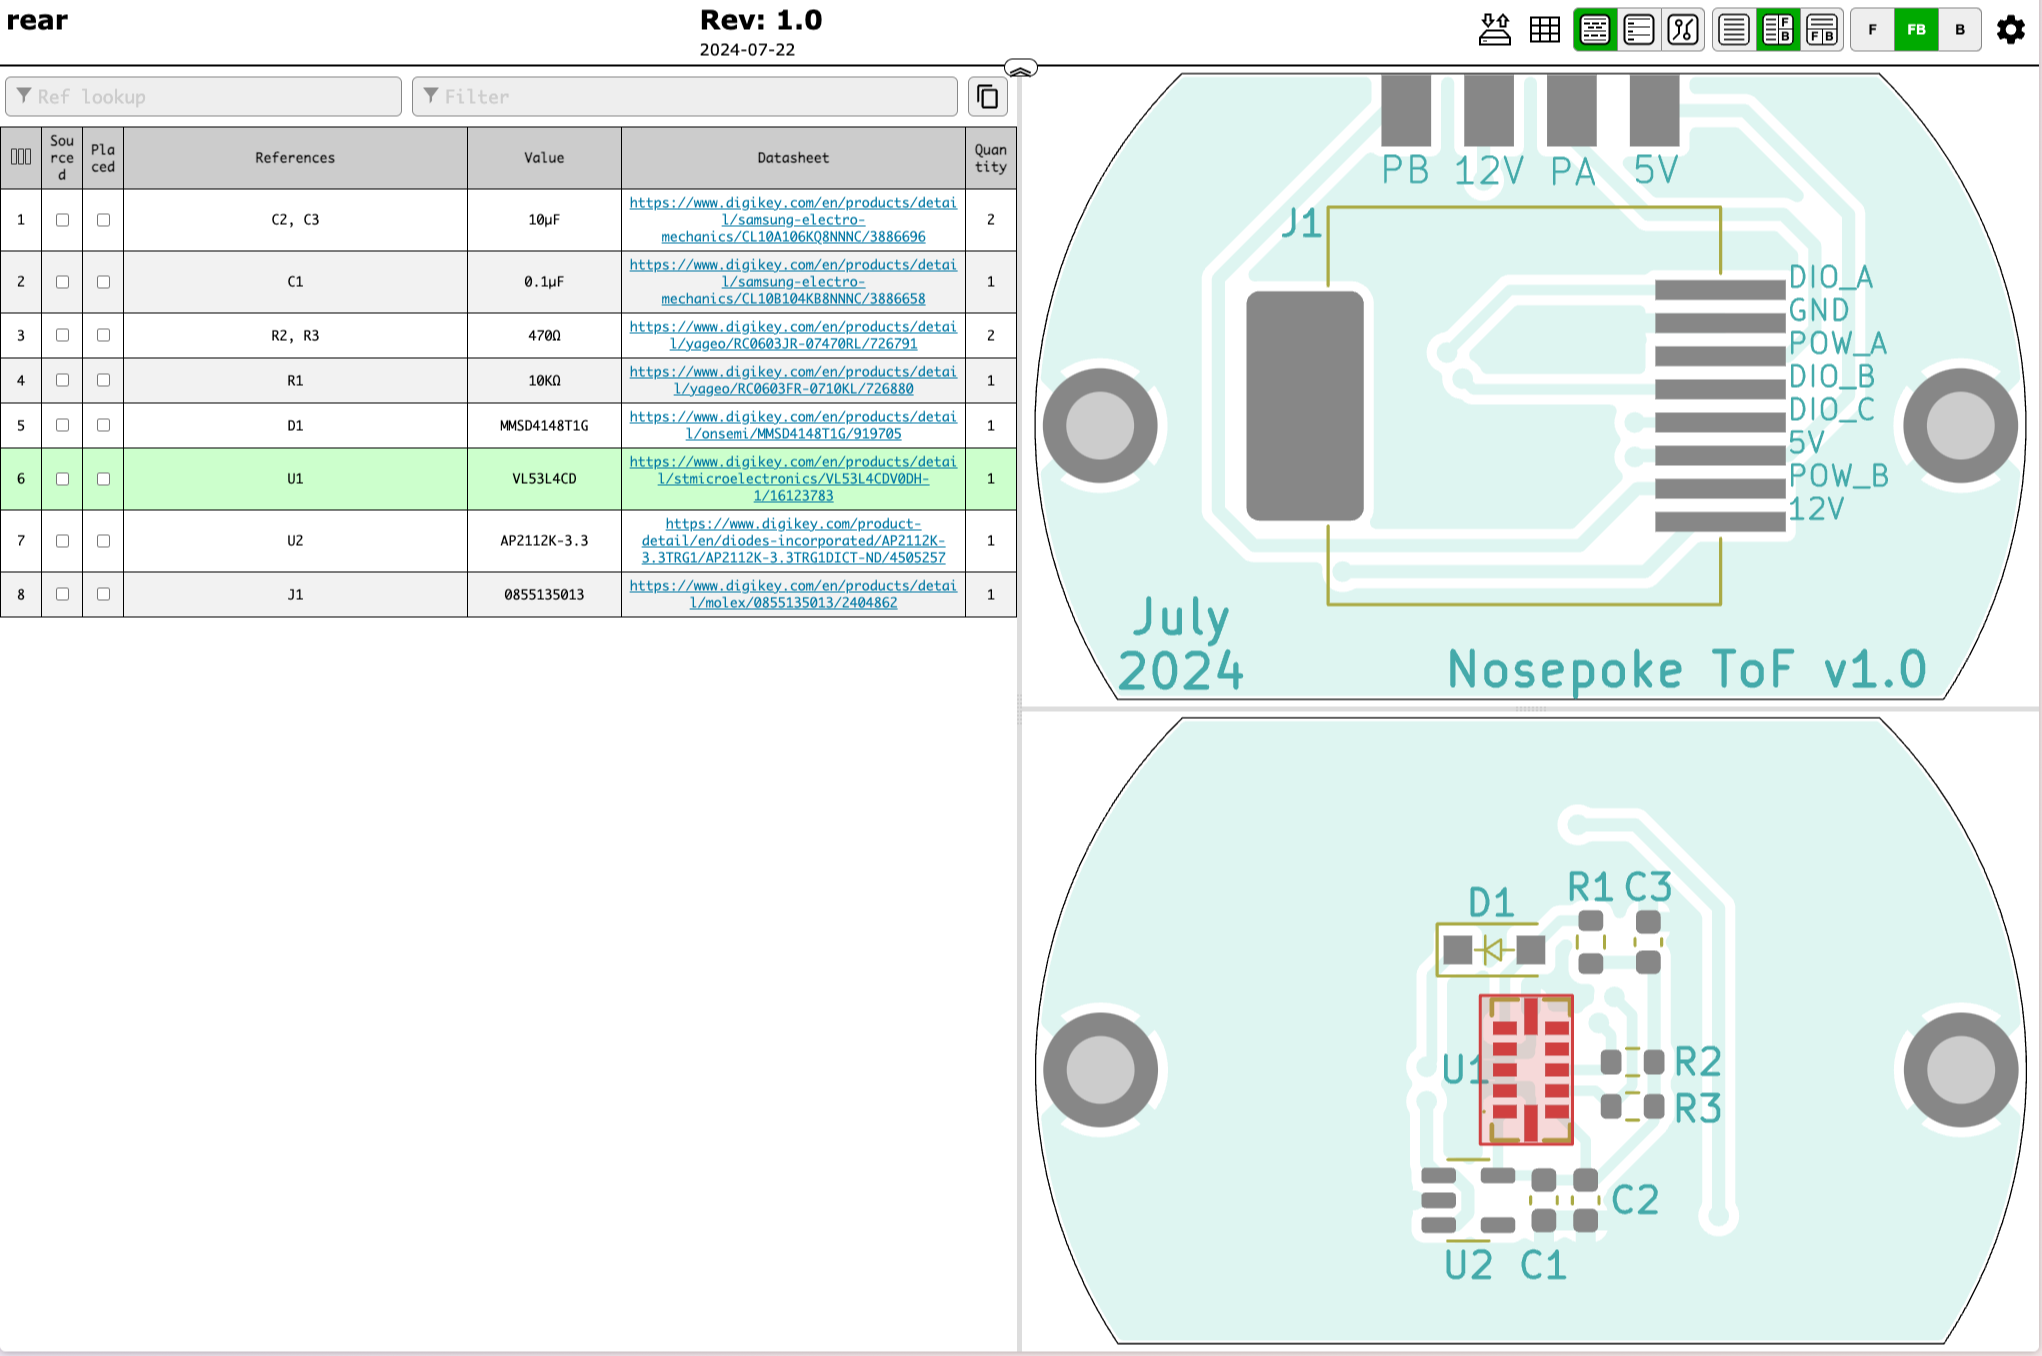Open datasheet link for 470Ω resistor
Viewport: 2042px width, 1356px height.
coord(793,335)
